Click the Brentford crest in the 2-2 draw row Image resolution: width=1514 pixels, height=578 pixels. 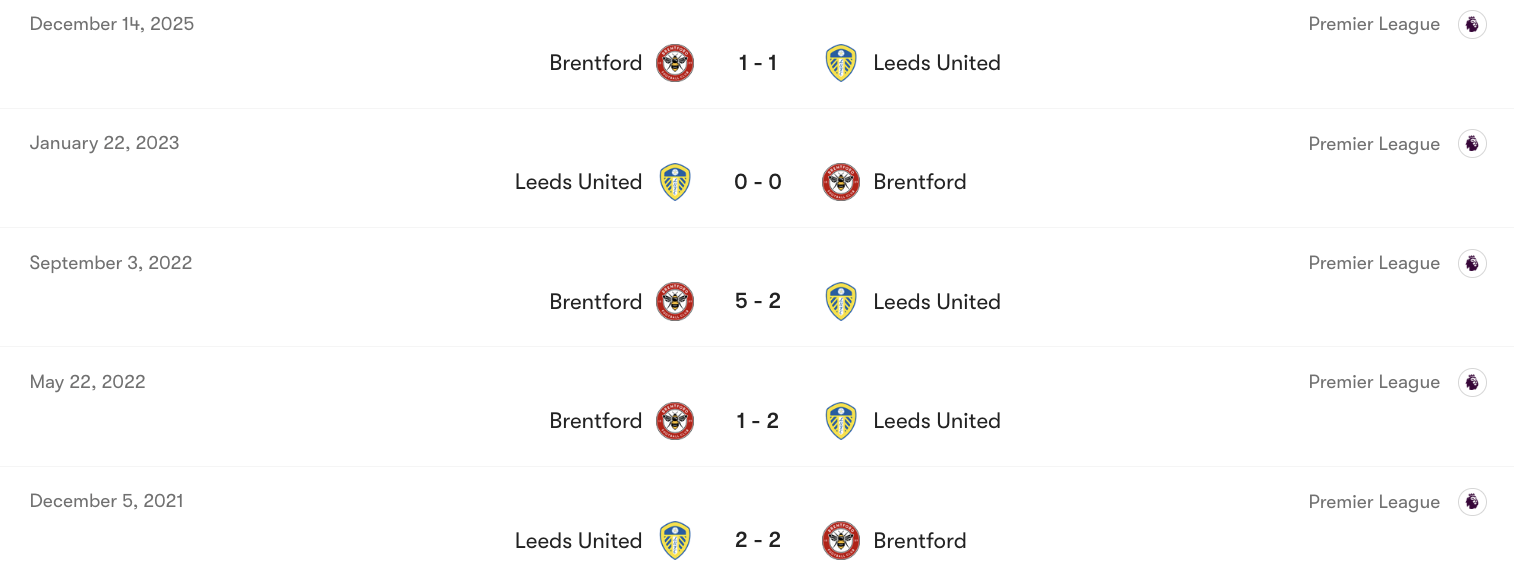(x=841, y=540)
